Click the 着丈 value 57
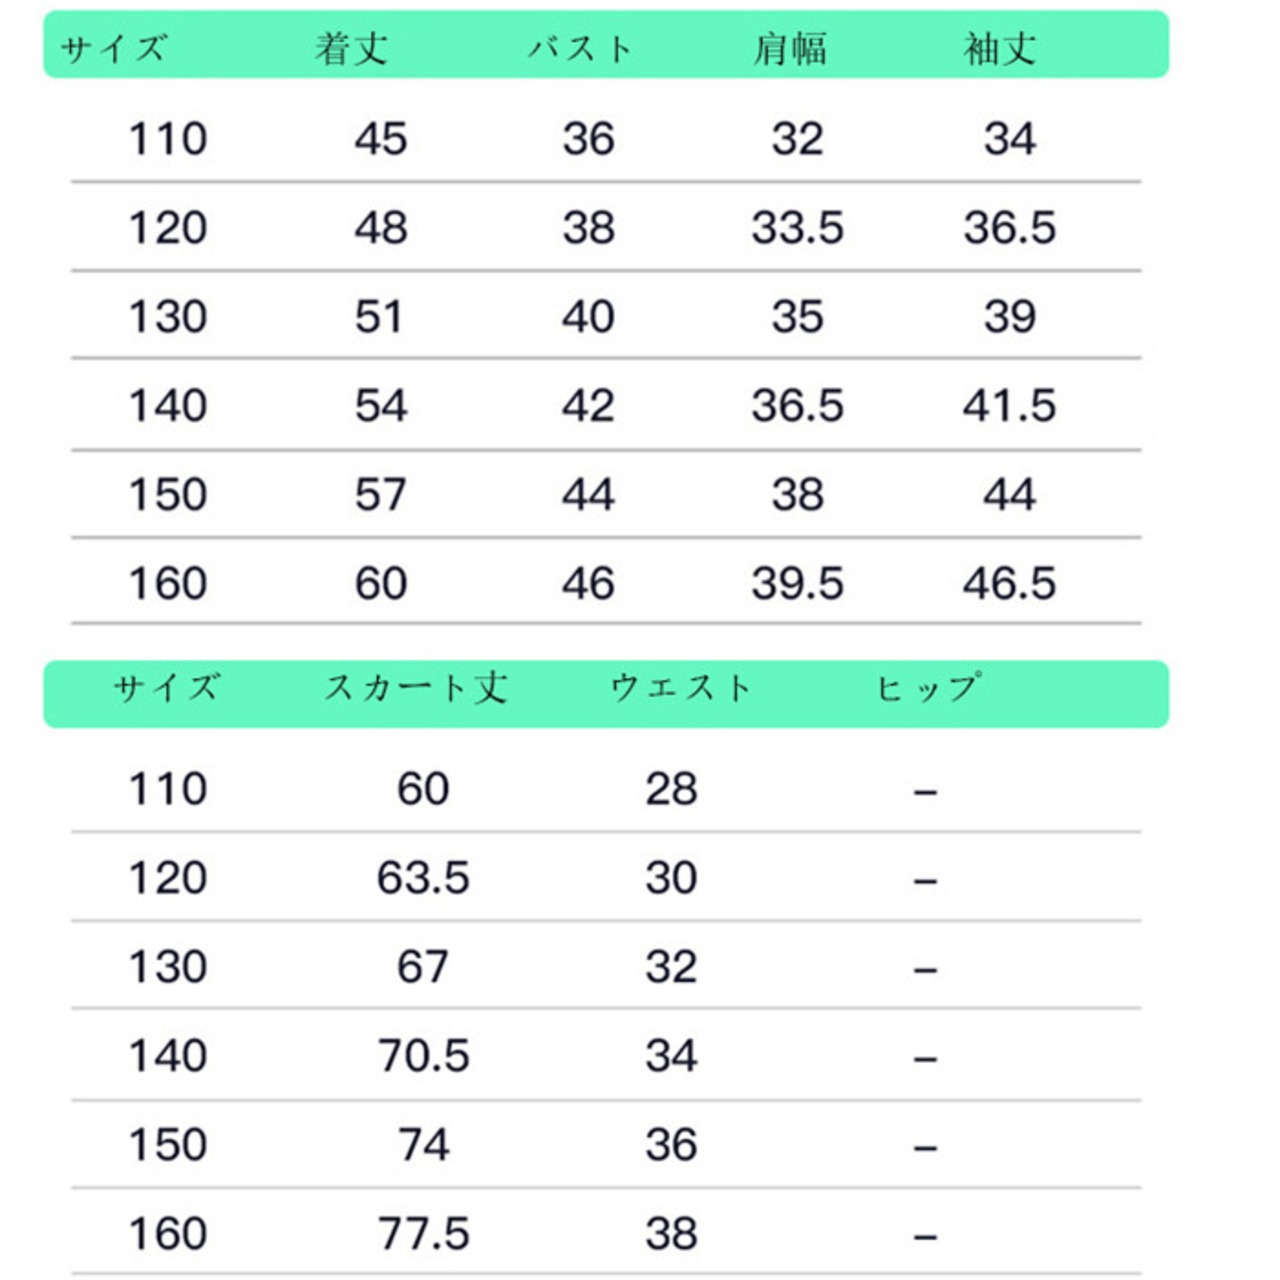This screenshot has width=1280, height=1280. tap(380, 495)
